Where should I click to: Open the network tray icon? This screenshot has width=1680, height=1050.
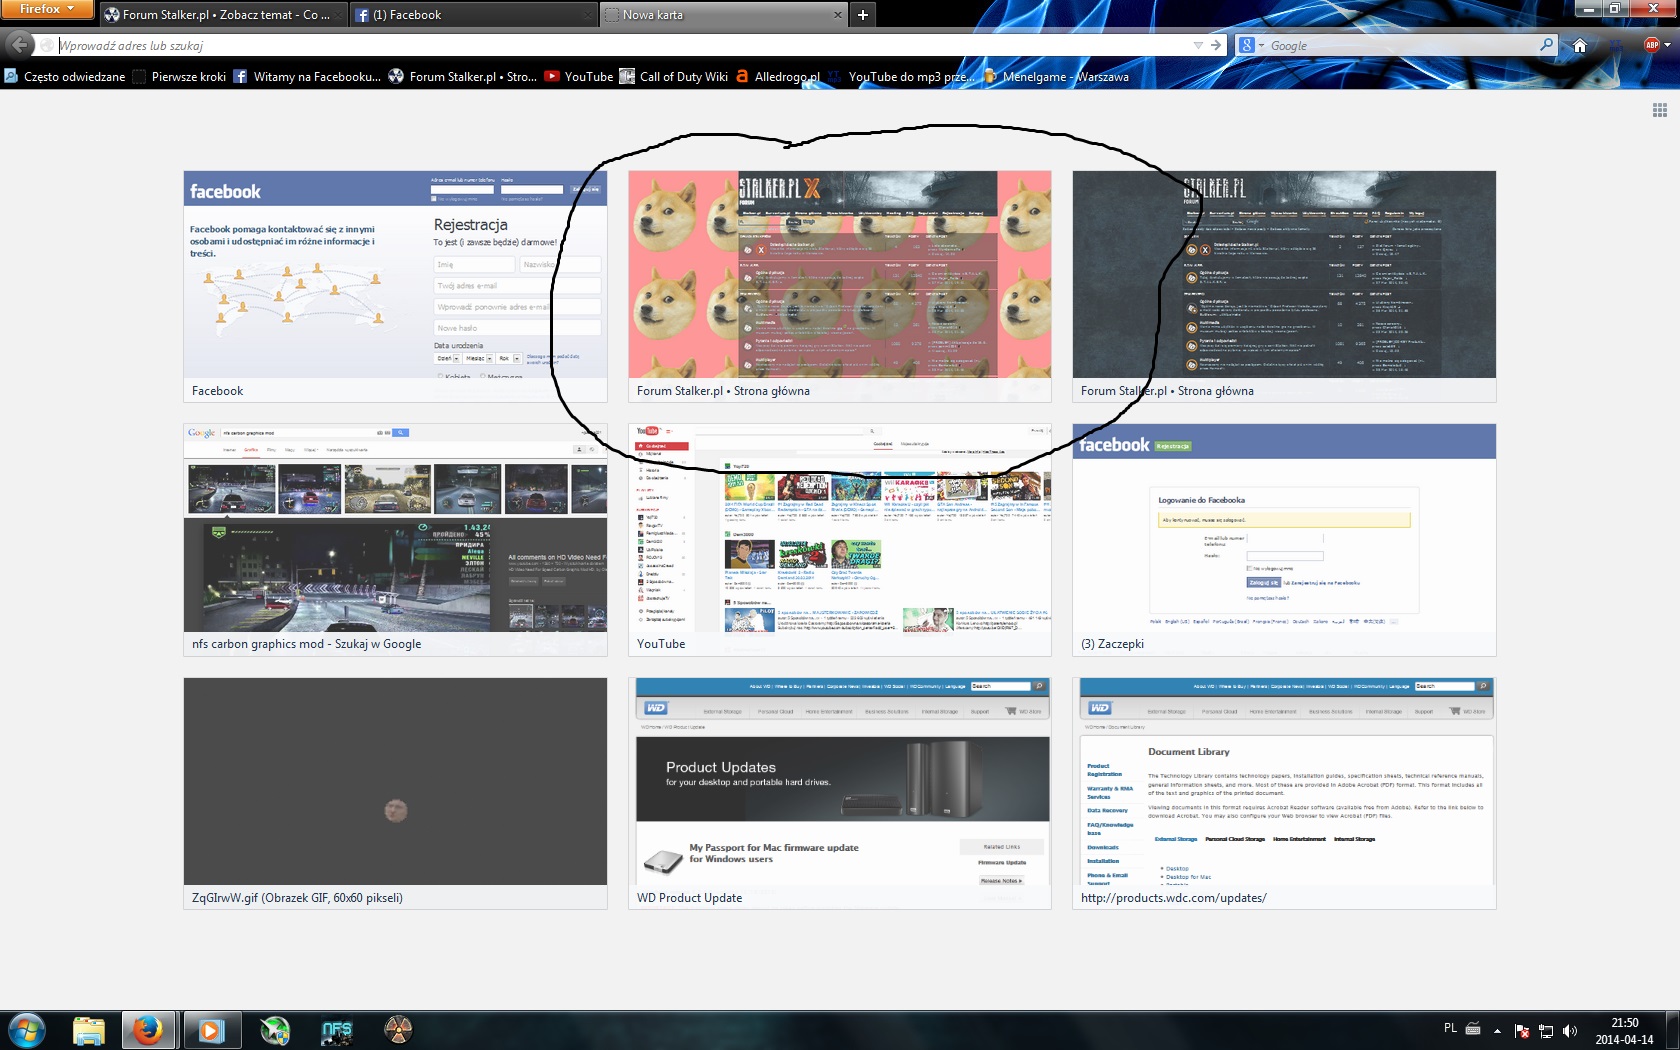click(x=1546, y=1031)
